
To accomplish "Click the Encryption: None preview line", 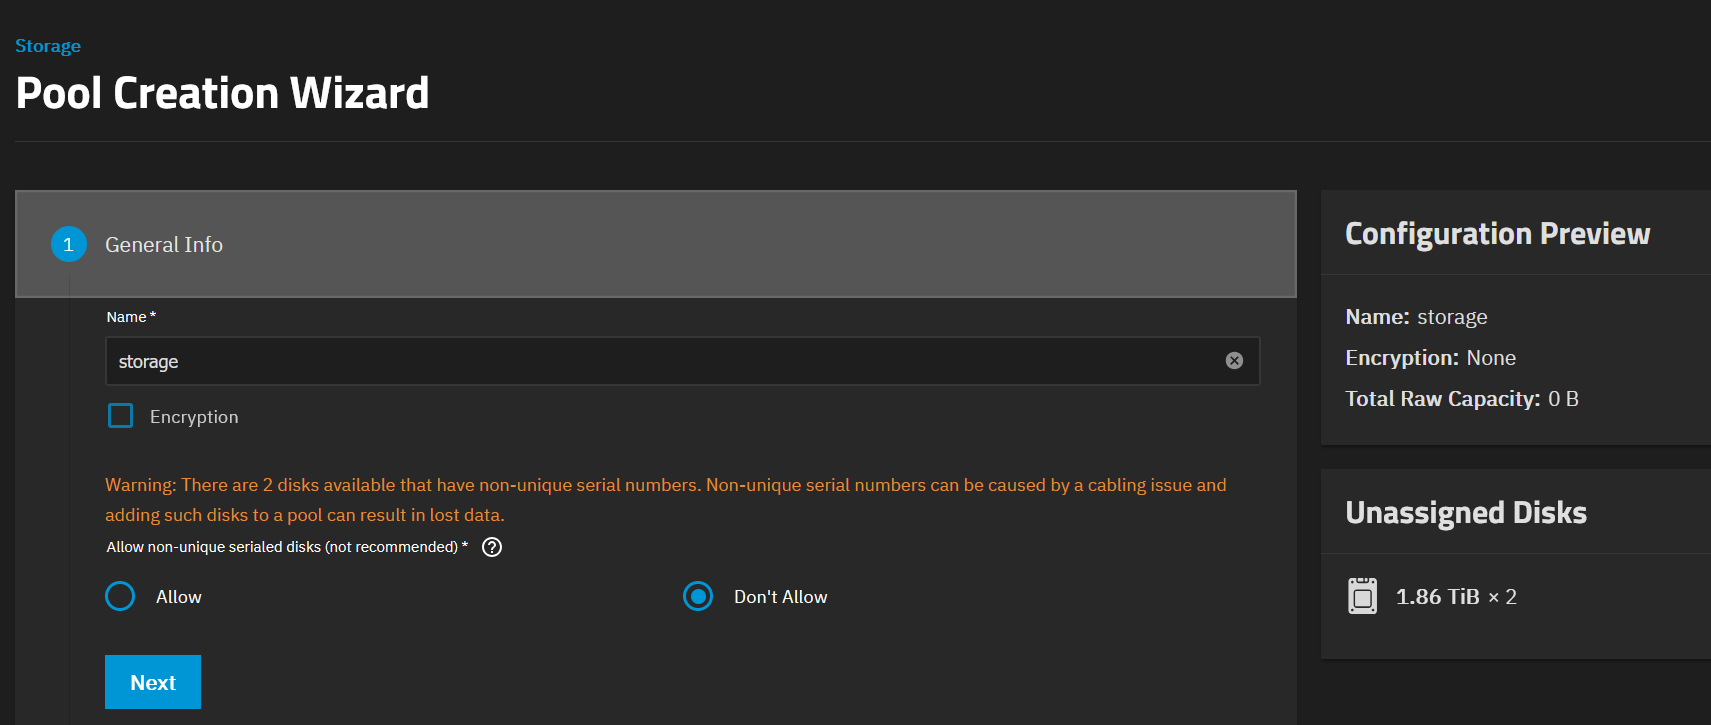I will [1430, 358].
